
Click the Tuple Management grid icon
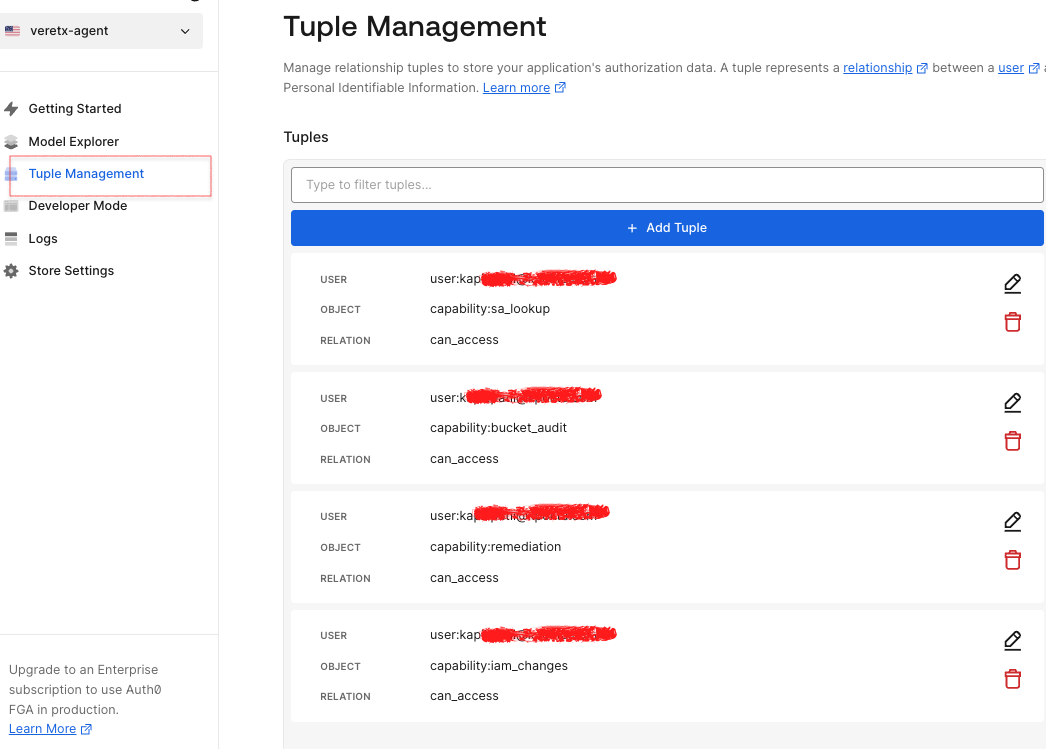click(11, 173)
